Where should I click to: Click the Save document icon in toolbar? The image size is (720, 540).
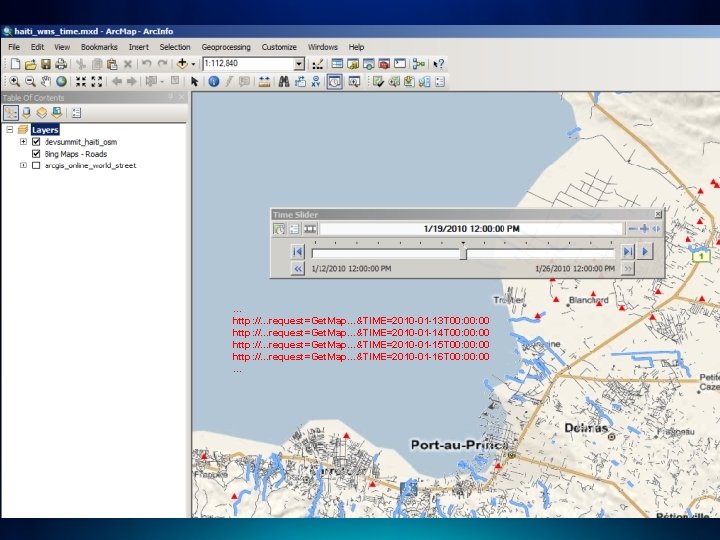[46, 64]
